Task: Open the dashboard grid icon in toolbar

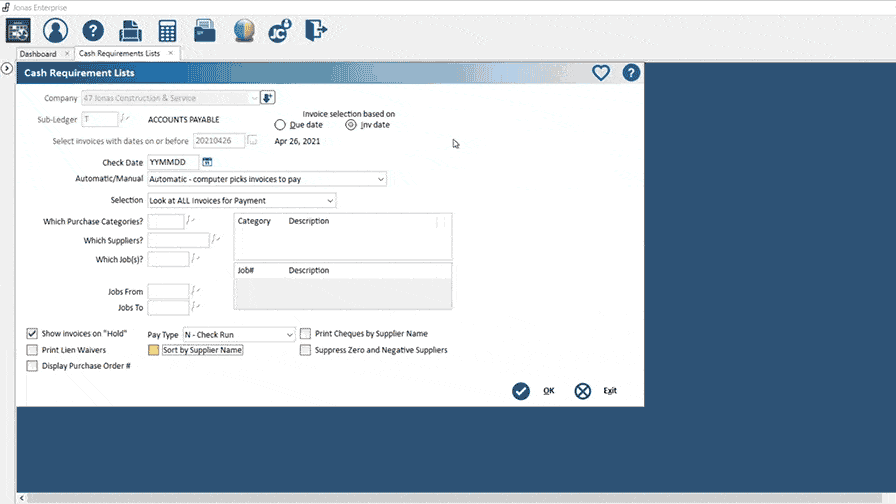Action: point(18,31)
